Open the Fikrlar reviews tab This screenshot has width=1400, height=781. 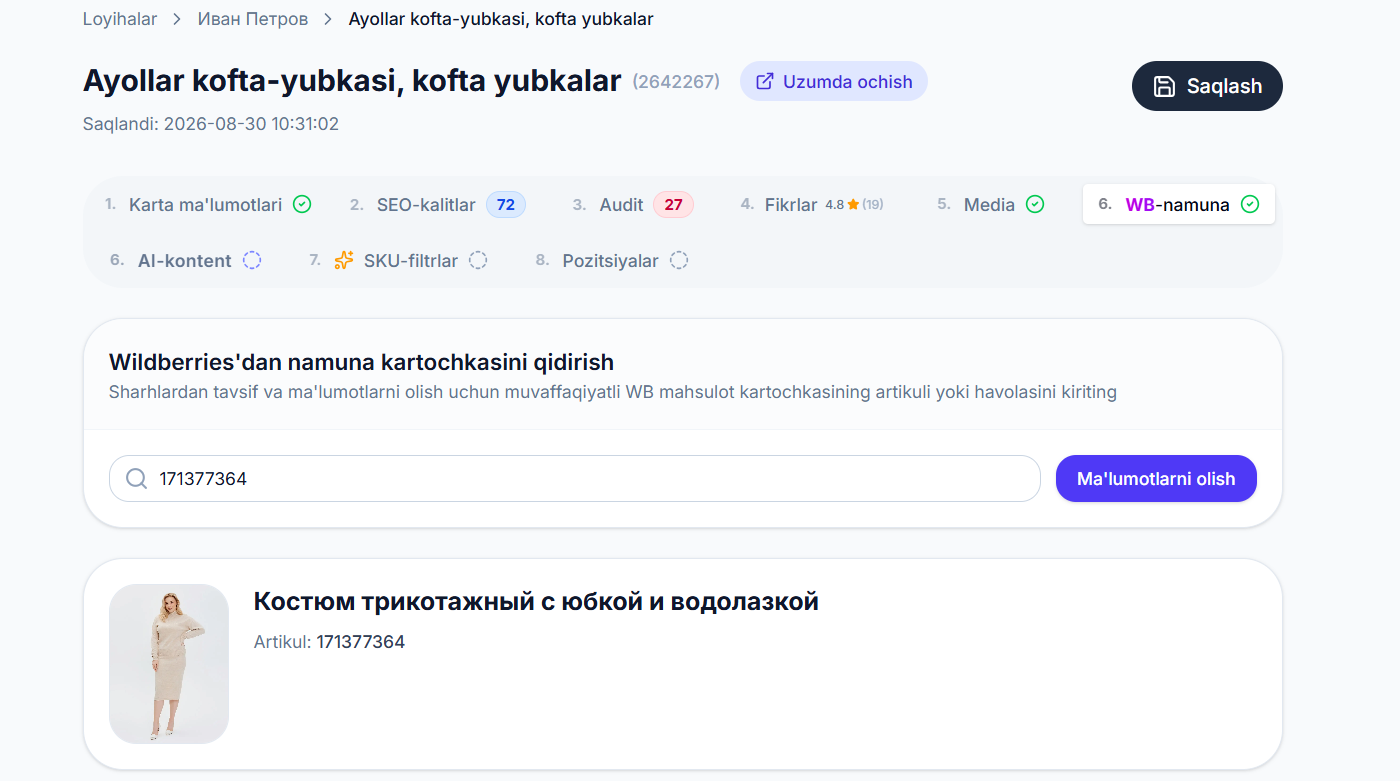812,205
